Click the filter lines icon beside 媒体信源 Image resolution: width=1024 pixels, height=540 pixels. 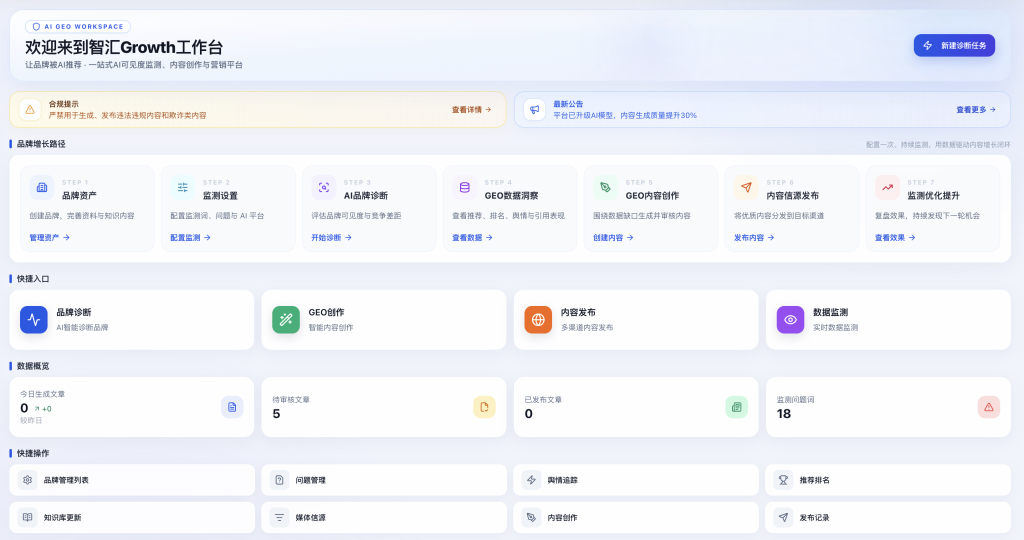pyautogui.click(x=280, y=517)
